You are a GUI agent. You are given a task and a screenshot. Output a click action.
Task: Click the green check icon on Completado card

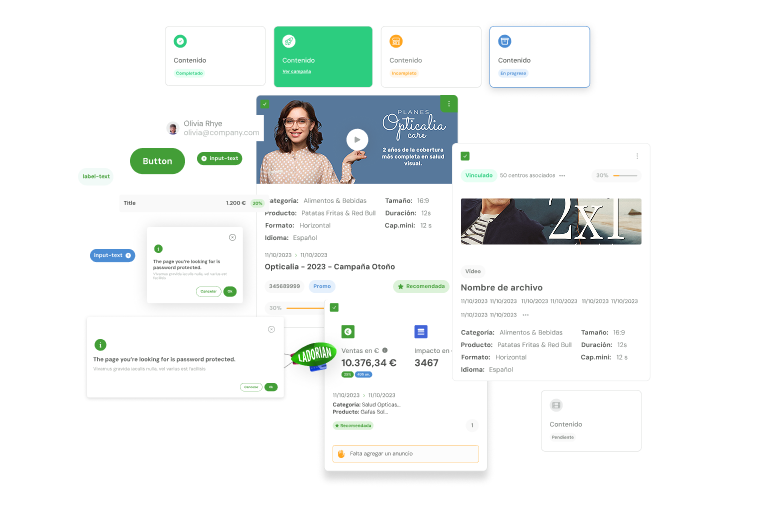pos(180,41)
